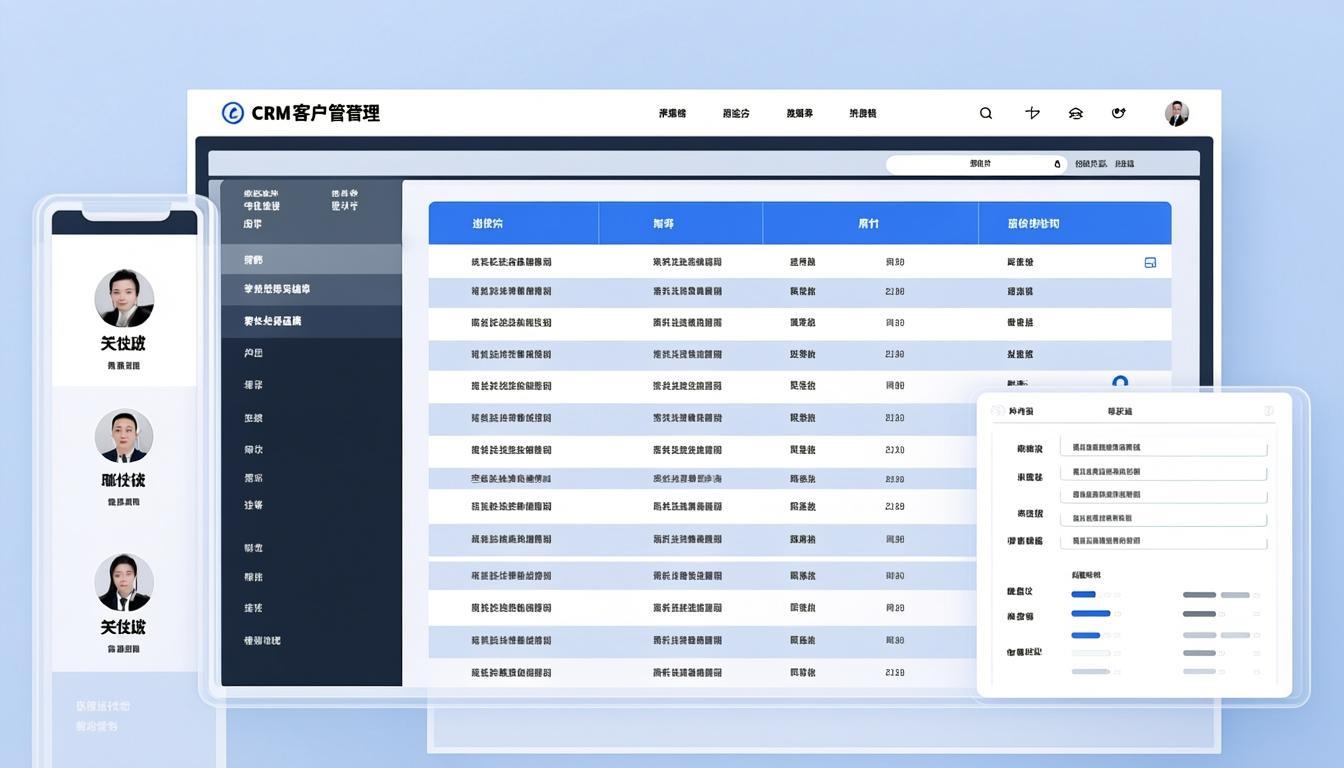Screen dimensions: 1344x768
Task: Click the faint circular icon at popup top-right
Action: point(1268,411)
